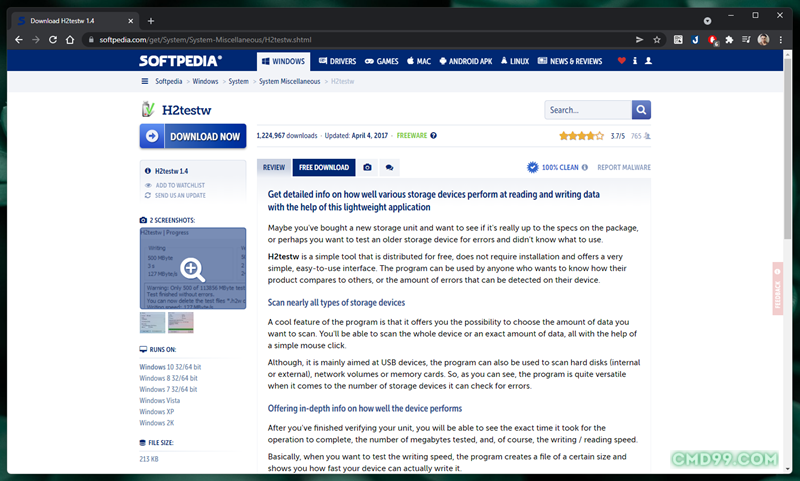Open the Chrome three-dot menu

click(781, 40)
